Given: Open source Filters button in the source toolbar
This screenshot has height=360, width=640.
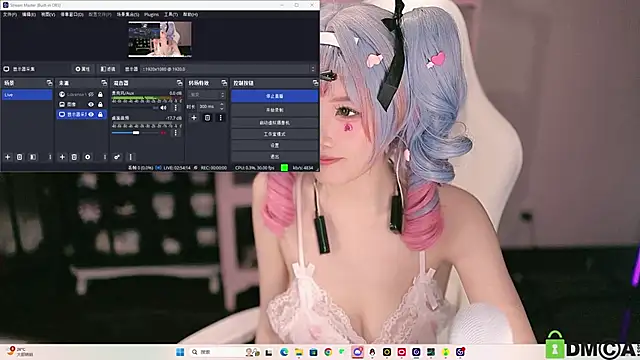Looking at the screenshot, I should click(x=108, y=69).
